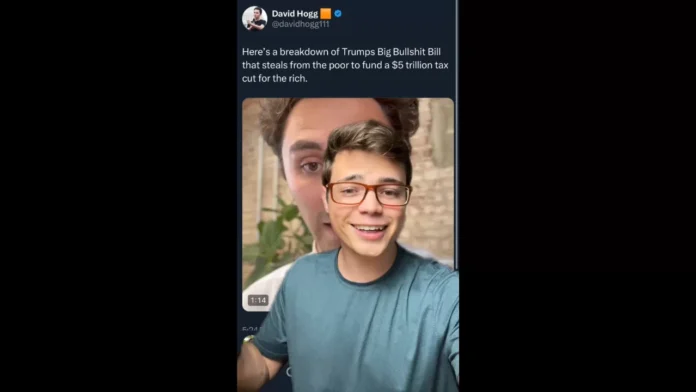The image size is (696, 392).
Task: Open the @davidhogg111 handle link
Action: tap(301, 24)
